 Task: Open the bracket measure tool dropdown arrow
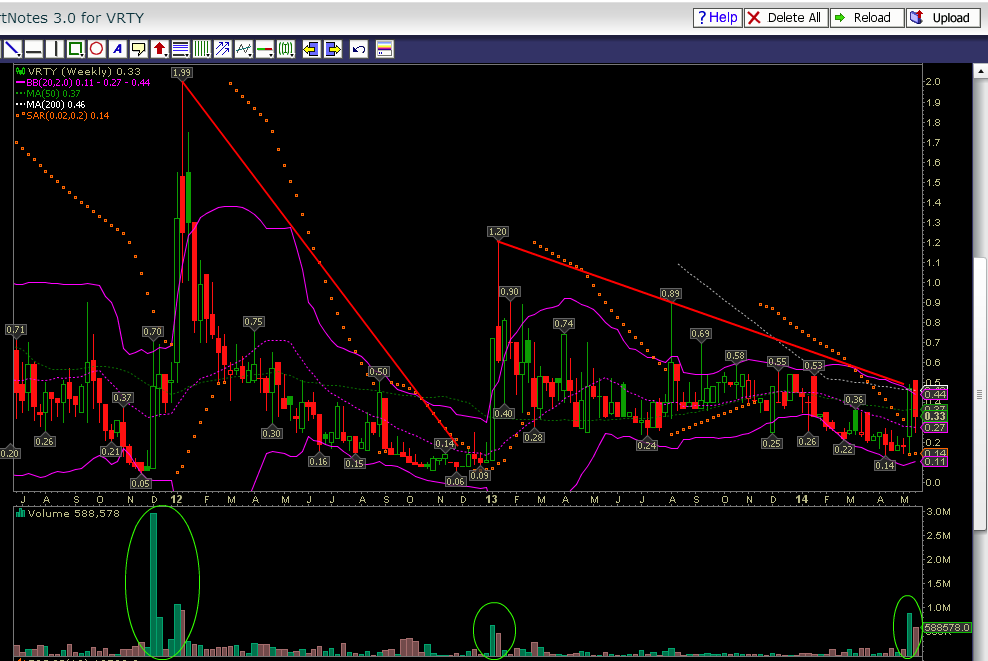pos(292,55)
